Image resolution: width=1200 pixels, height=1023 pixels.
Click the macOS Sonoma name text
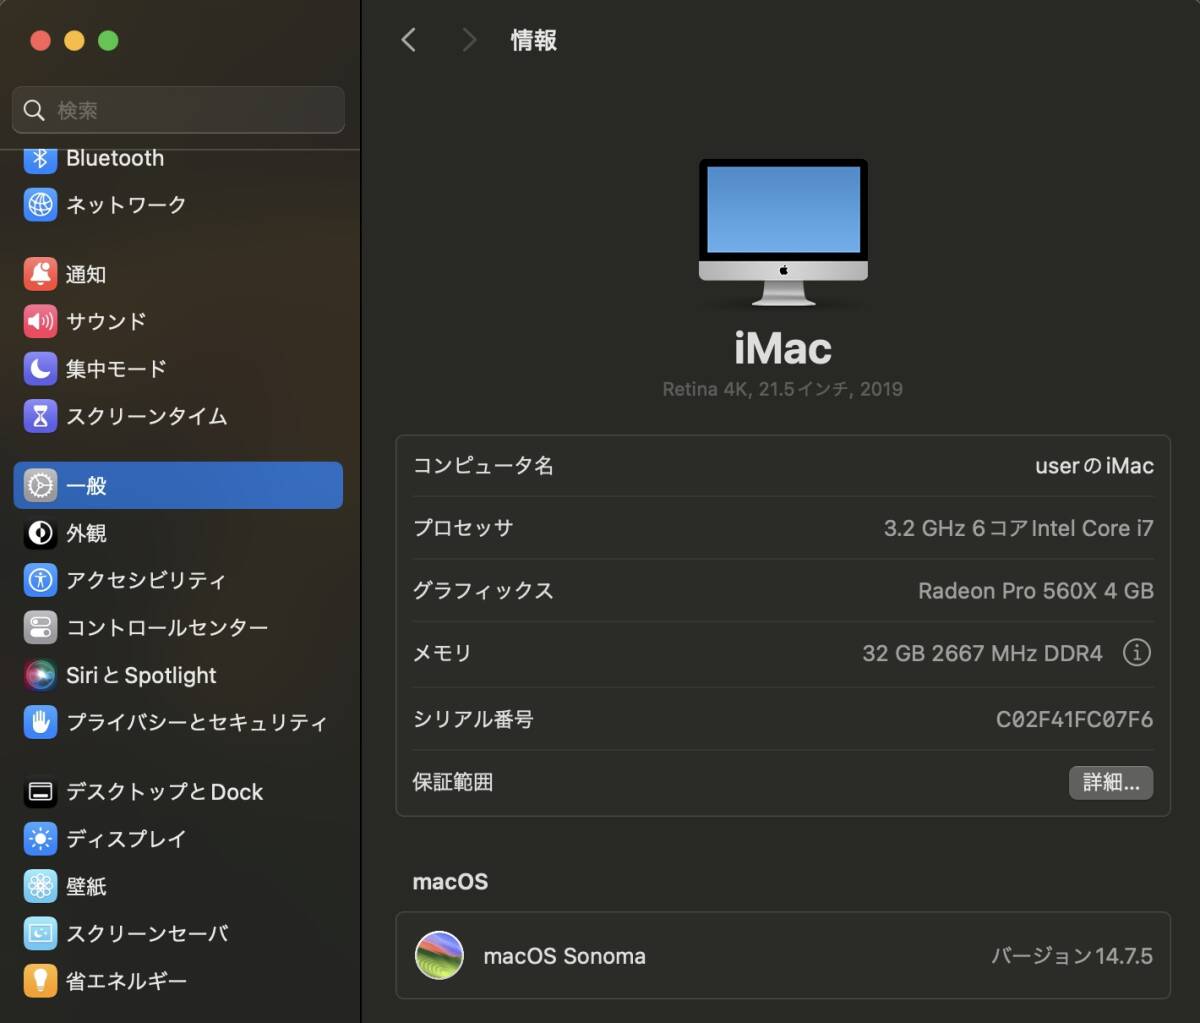point(564,957)
